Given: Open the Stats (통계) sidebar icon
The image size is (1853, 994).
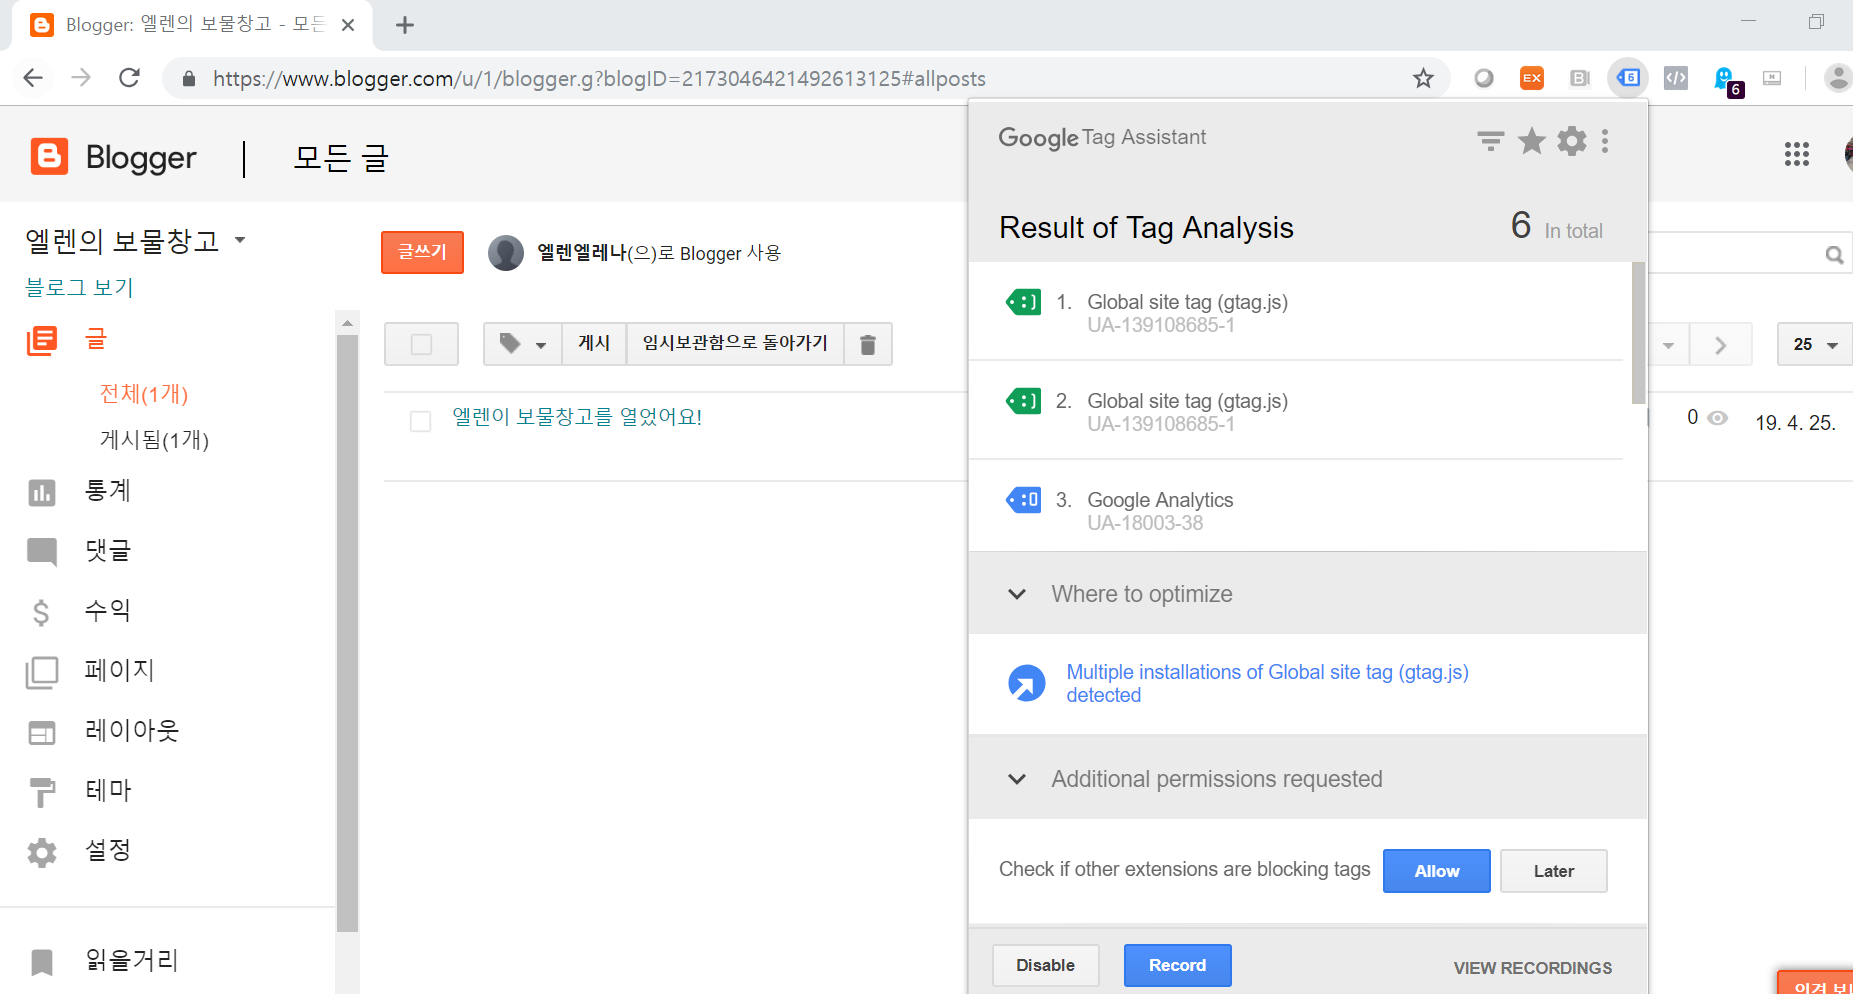Looking at the screenshot, I should 42,492.
